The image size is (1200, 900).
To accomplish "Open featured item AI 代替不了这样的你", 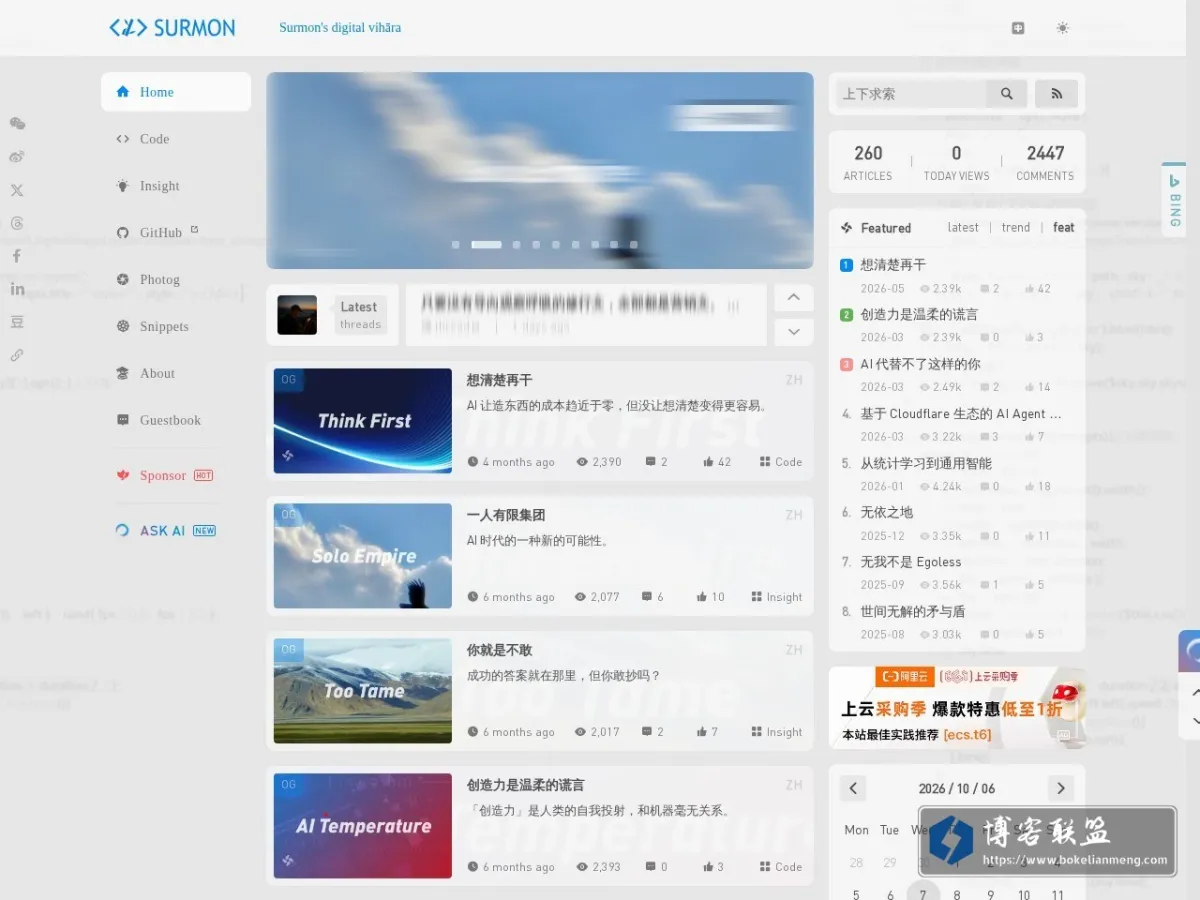I will click(920, 364).
